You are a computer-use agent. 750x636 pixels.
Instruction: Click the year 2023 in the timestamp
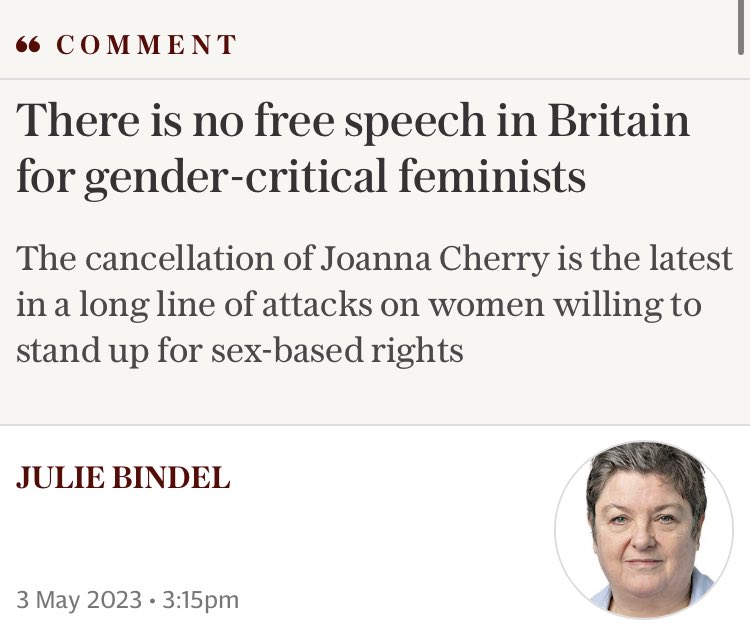point(112,600)
